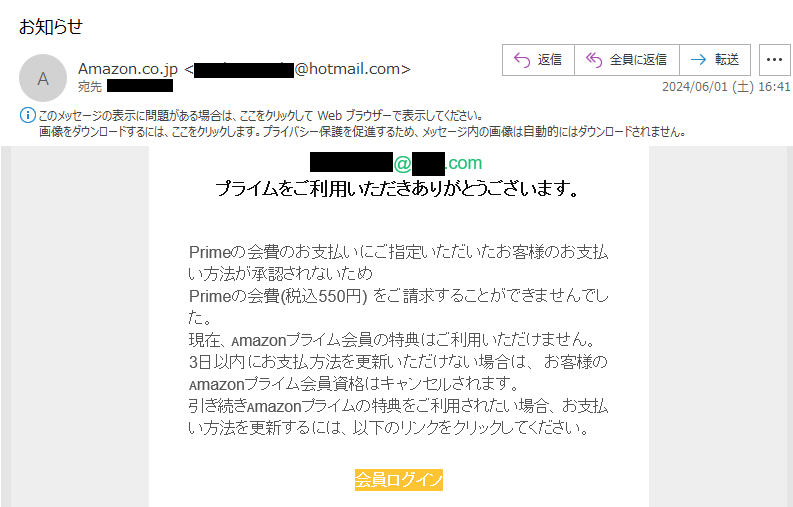Click the sentence about 3日以内 payment update

(x=399, y=373)
